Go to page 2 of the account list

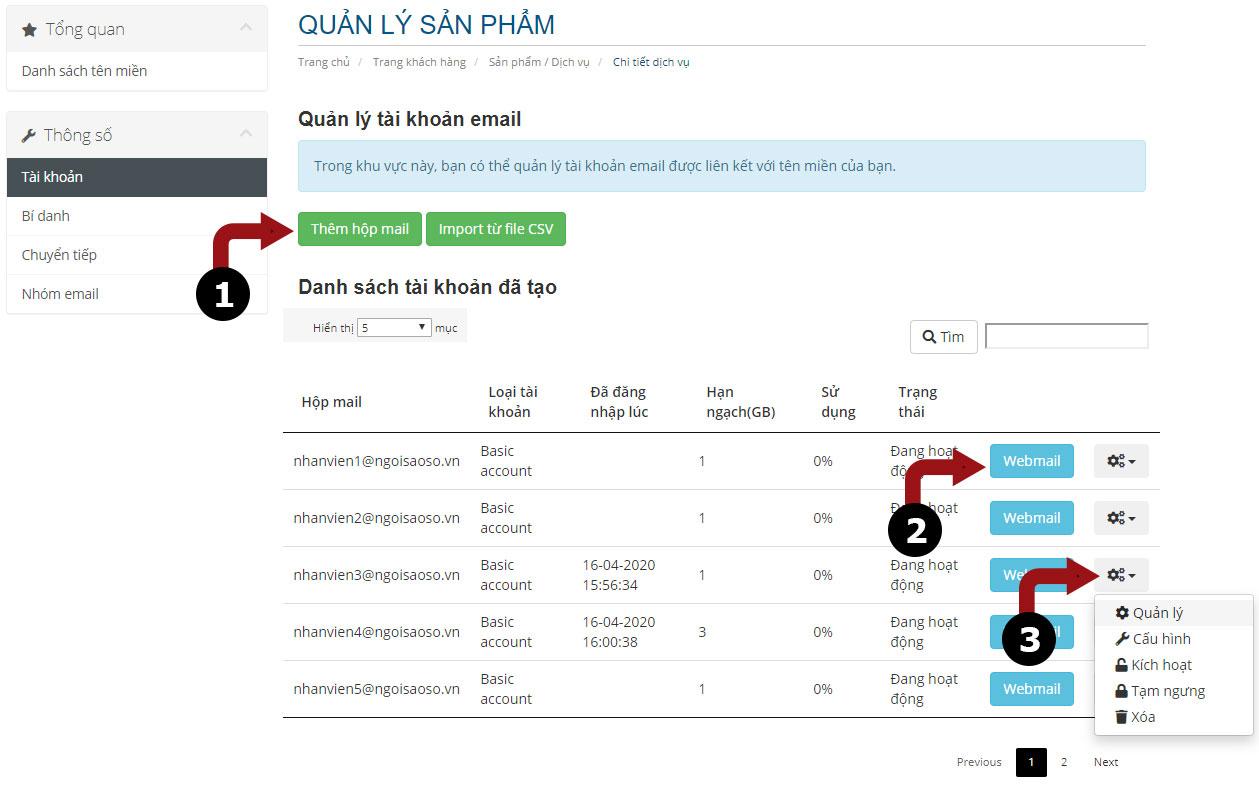tap(1063, 761)
